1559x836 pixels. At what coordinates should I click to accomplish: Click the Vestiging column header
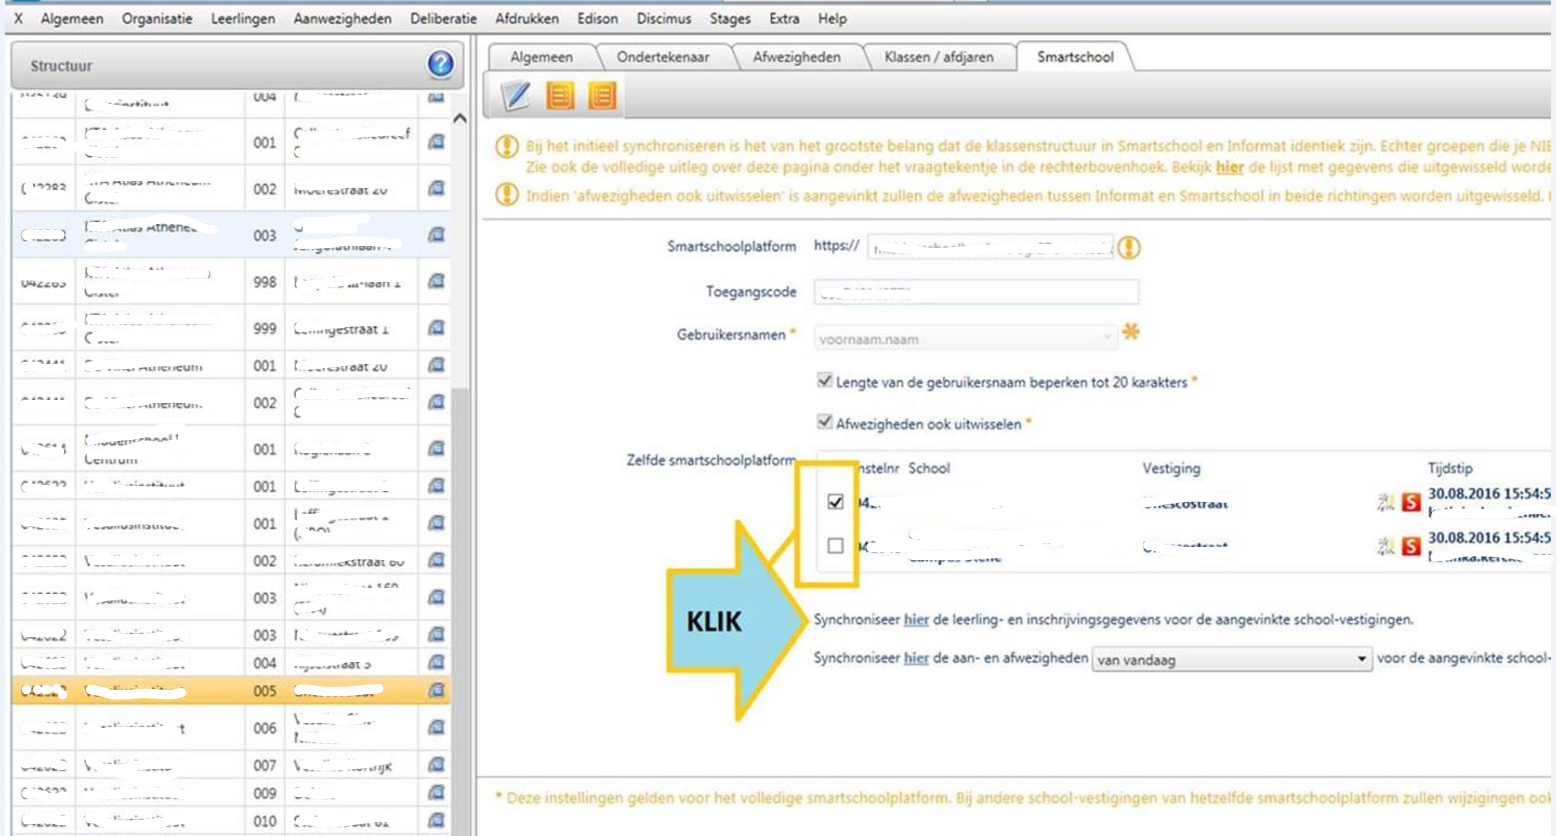click(x=1171, y=468)
